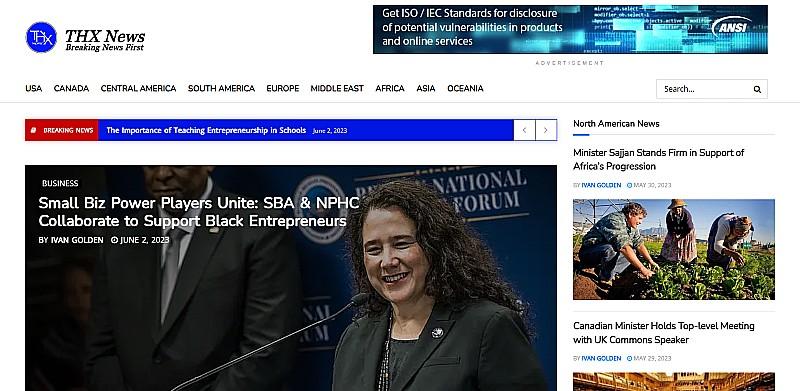Viewport: 800px width, 391px height.
Task: Open the ANSI ISO/IEC Standards advertisement banner
Action: [x=570, y=29]
